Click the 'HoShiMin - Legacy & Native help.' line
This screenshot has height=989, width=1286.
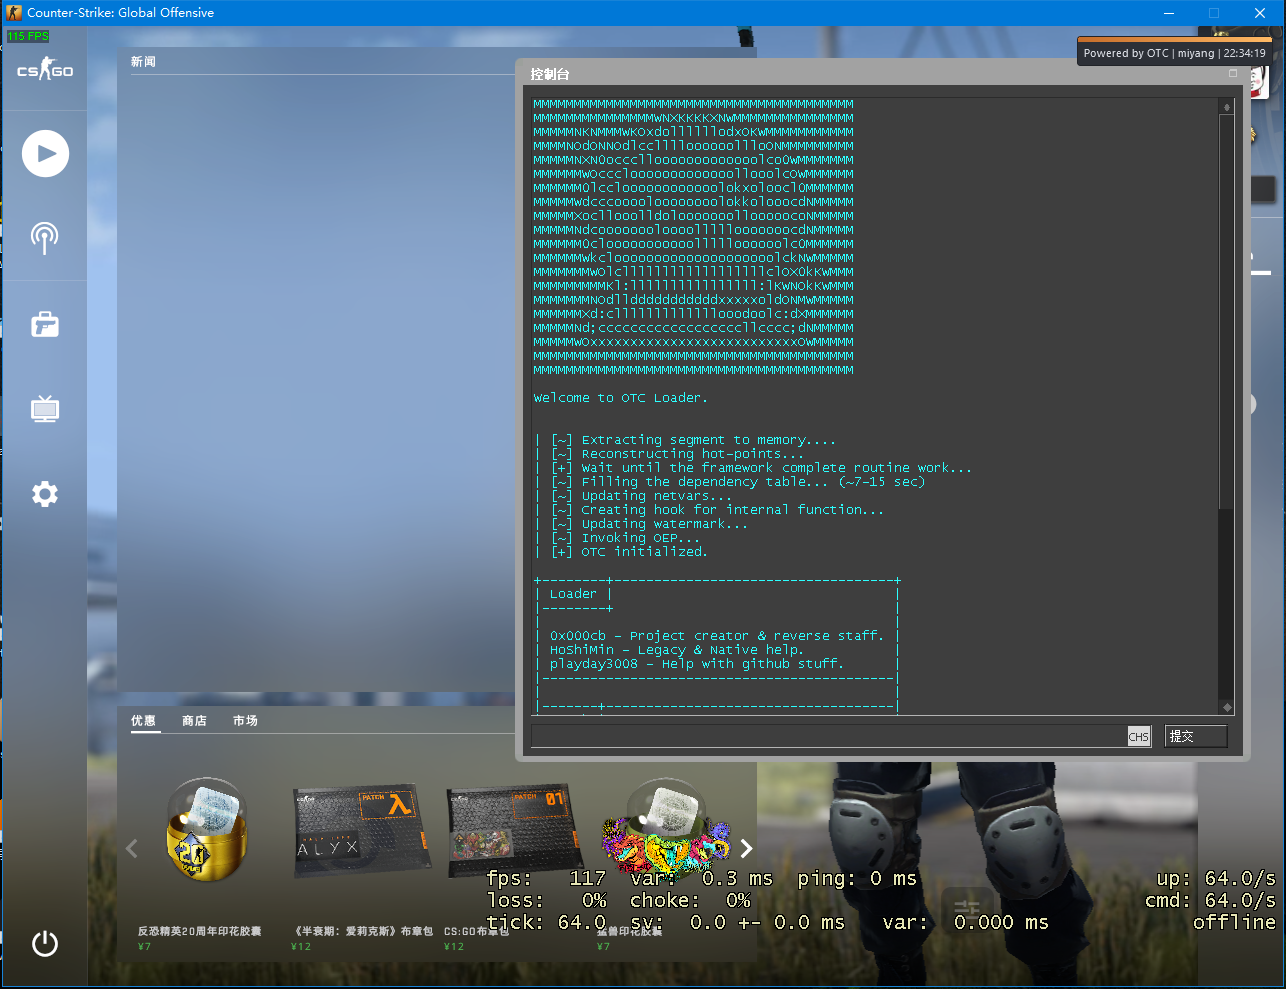point(676,650)
